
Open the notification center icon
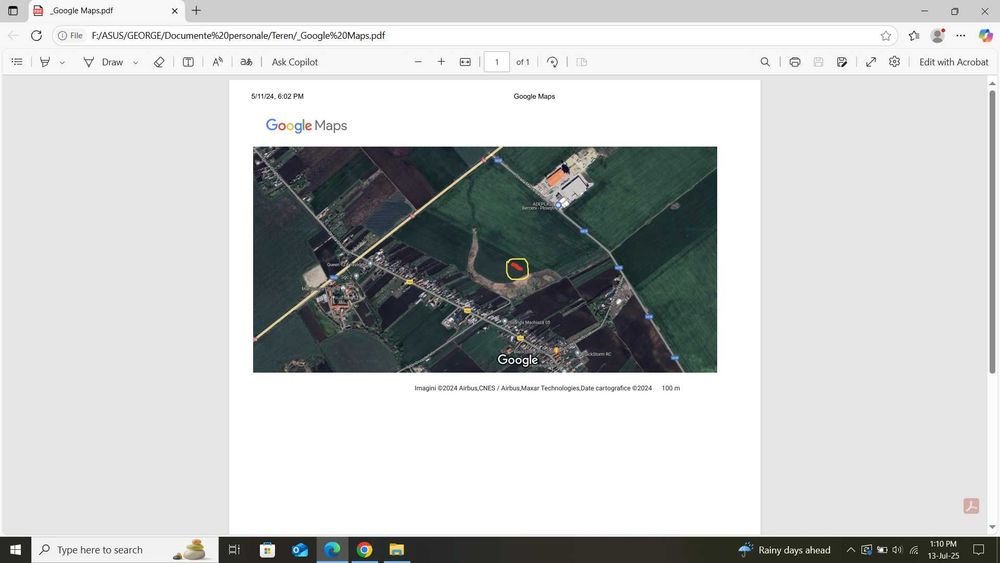coord(978,550)
